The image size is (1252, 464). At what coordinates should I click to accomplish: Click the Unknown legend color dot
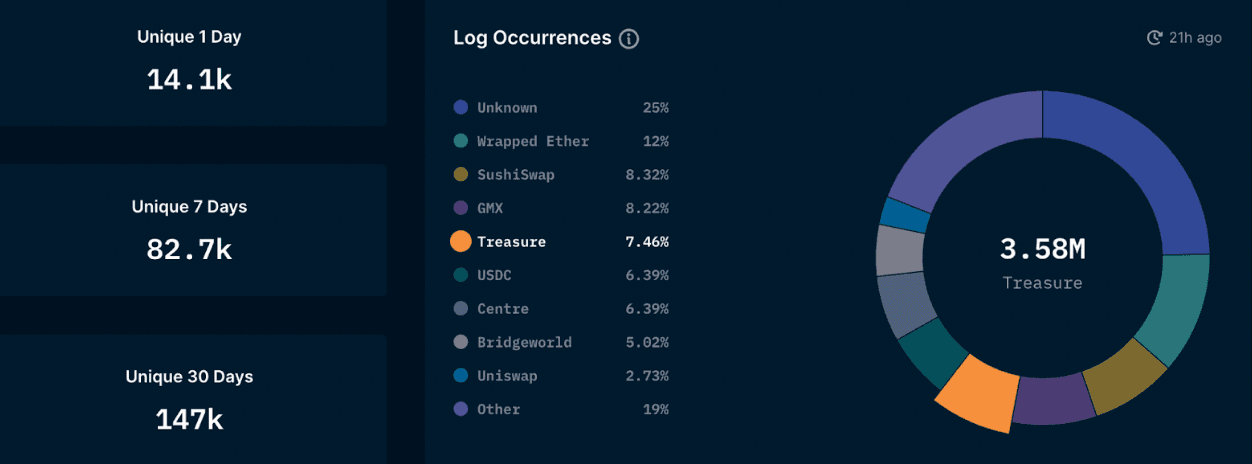click(460, 108)
